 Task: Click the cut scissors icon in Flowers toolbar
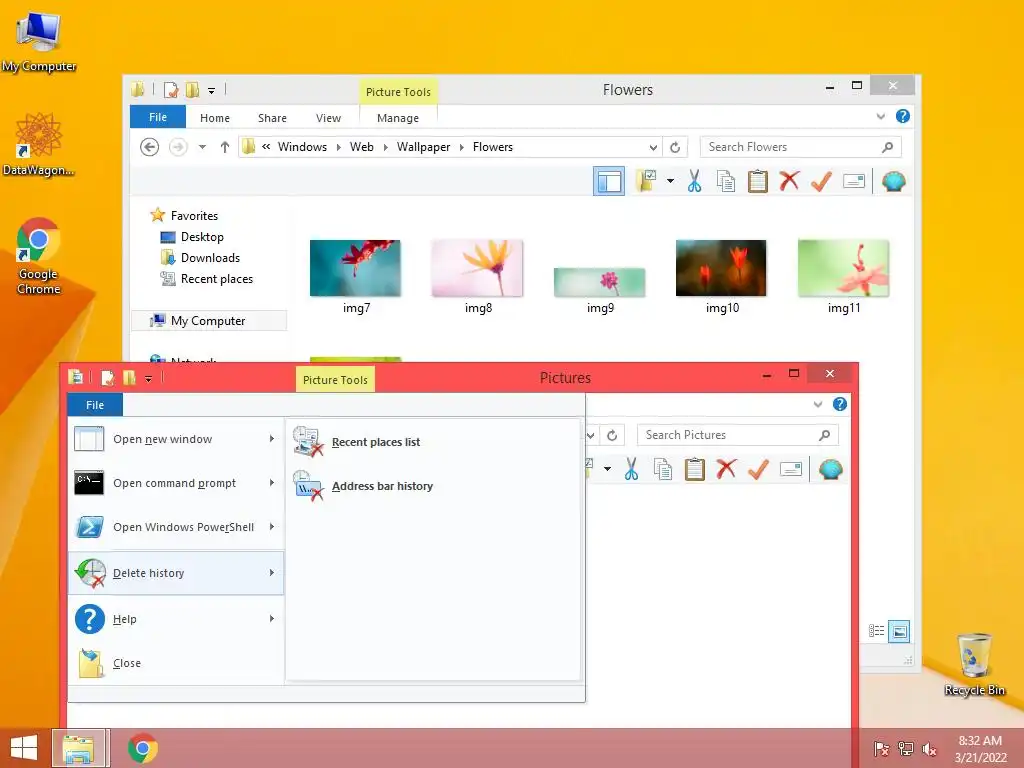tap(694, 181)
